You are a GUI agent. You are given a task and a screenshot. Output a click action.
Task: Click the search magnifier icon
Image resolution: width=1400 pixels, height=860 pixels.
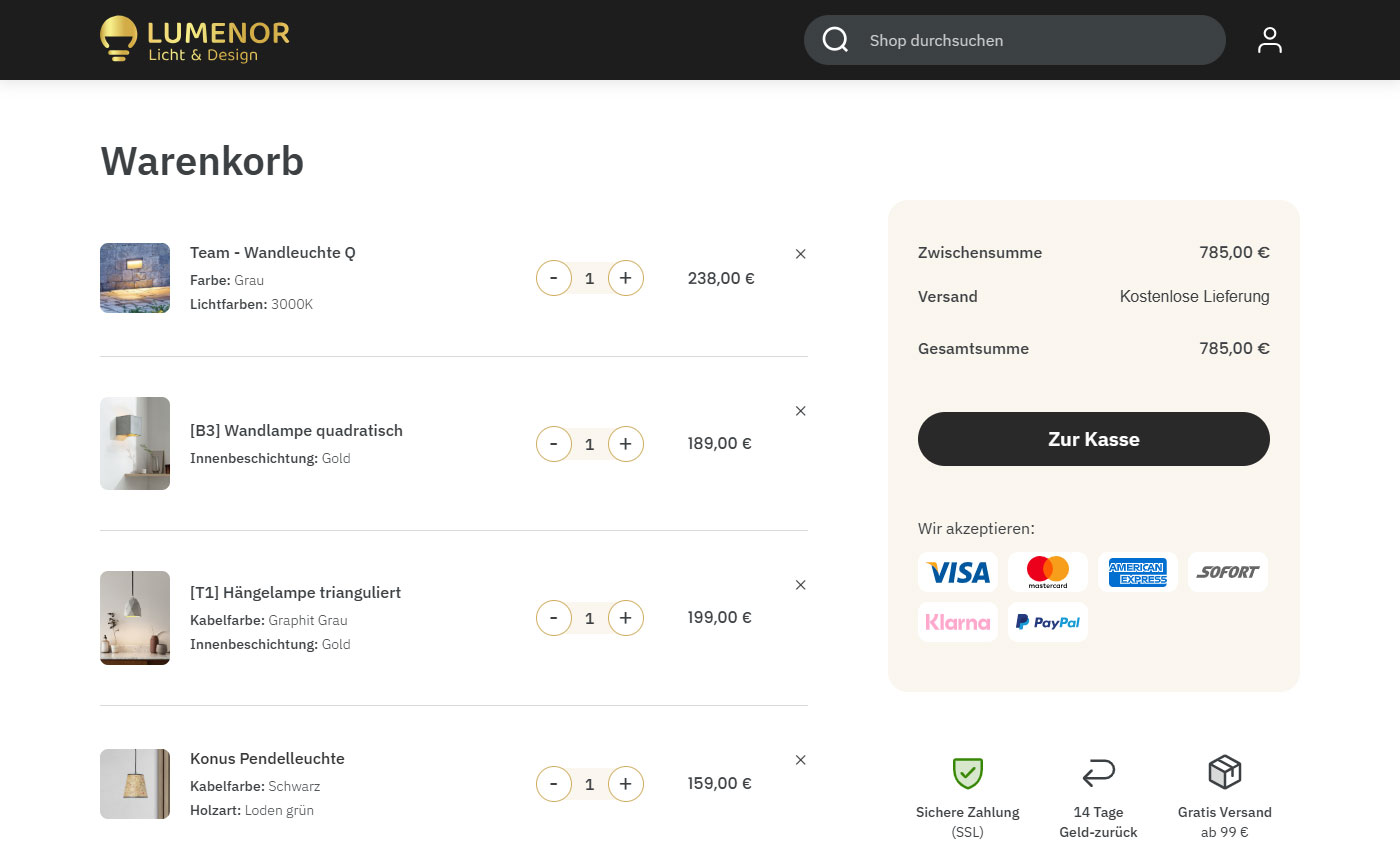coord(835,40)
